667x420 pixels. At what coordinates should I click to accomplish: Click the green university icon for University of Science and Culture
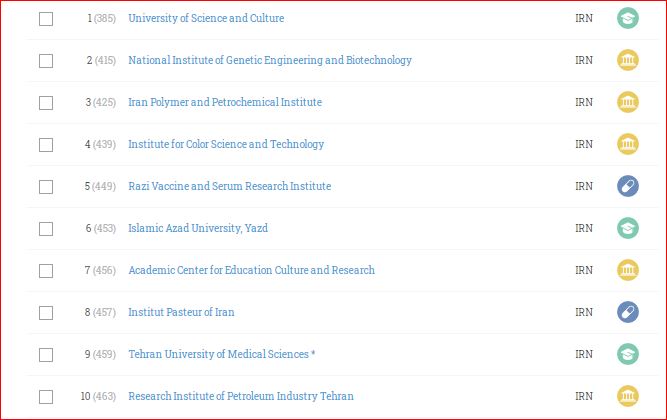628,18
